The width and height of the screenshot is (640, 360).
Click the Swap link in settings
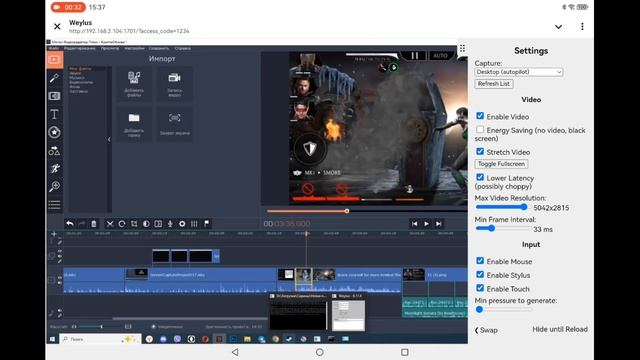[486, 330]
